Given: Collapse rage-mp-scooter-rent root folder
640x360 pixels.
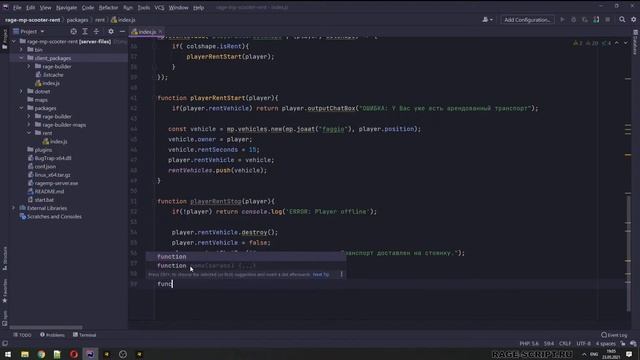Looking at the screenshot, I should (x=14, y=41).
